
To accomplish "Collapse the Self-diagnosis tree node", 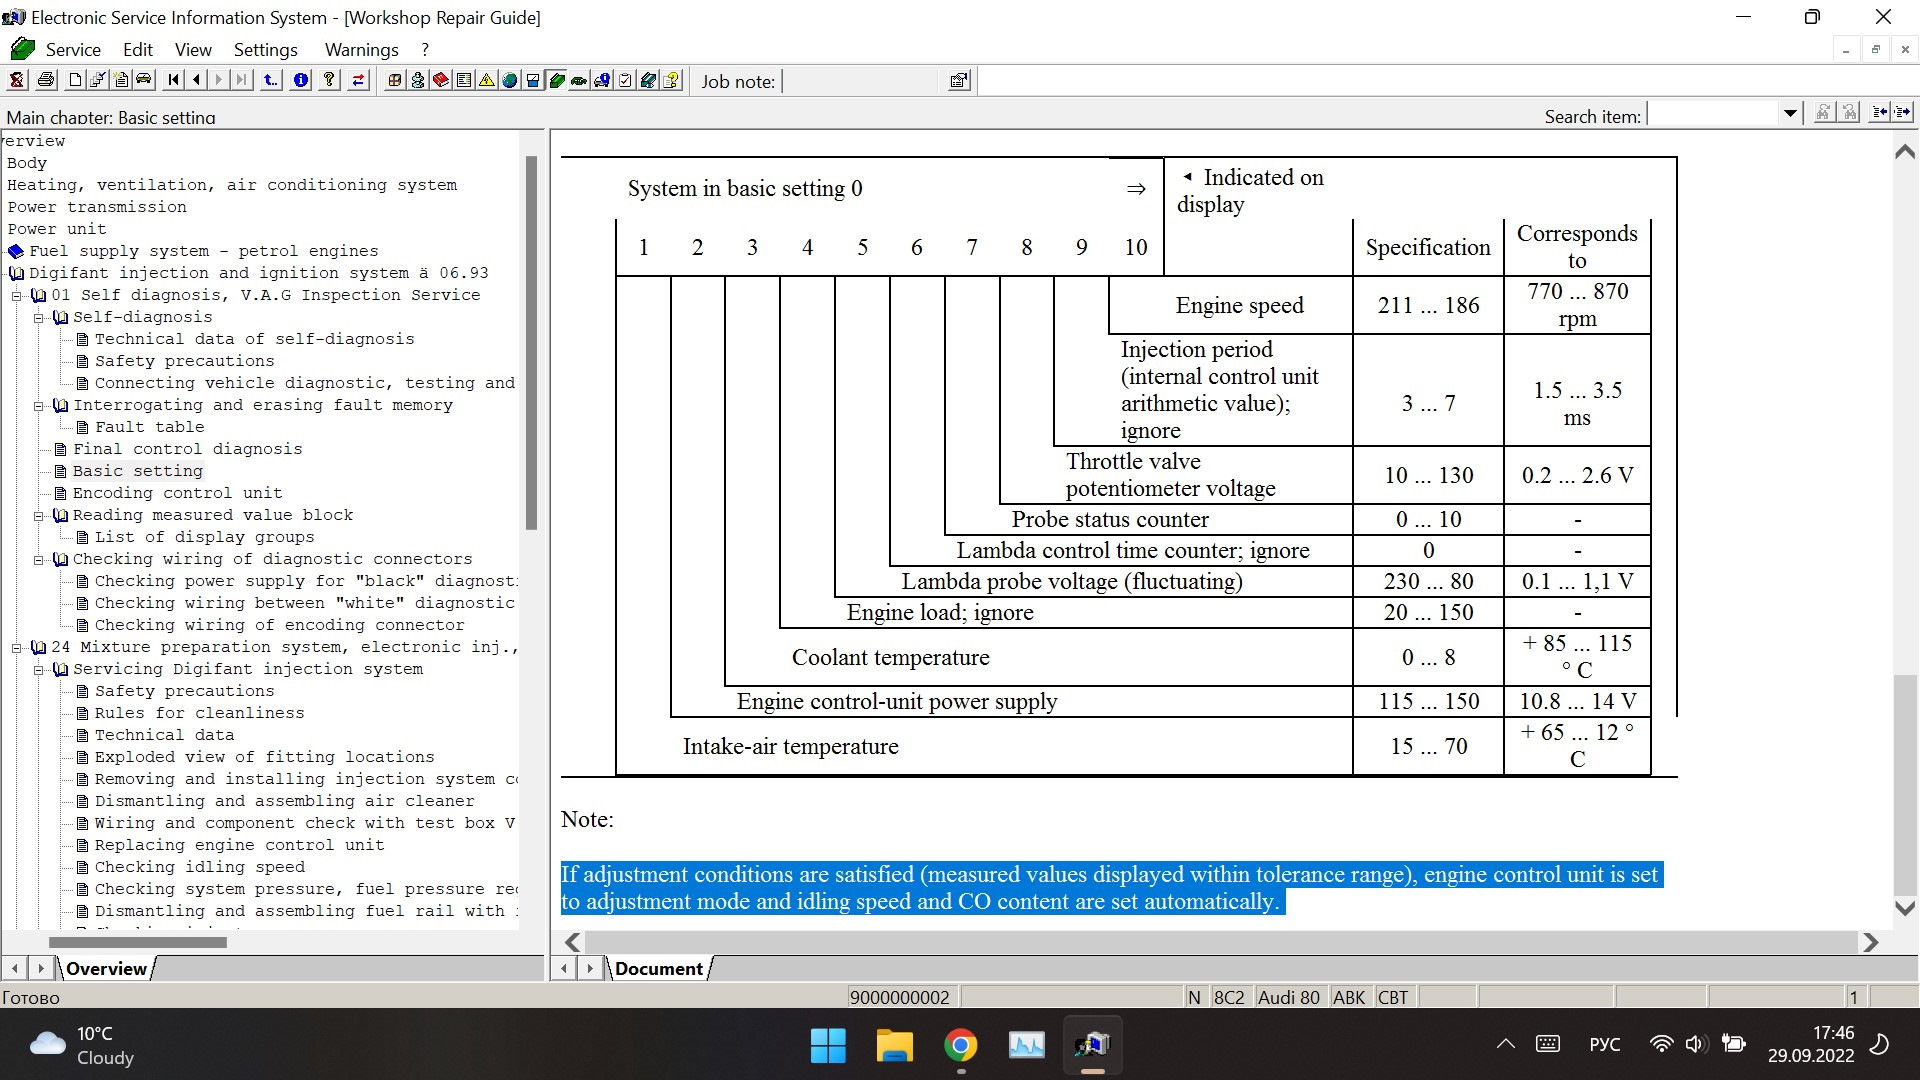I will point(39,318).
